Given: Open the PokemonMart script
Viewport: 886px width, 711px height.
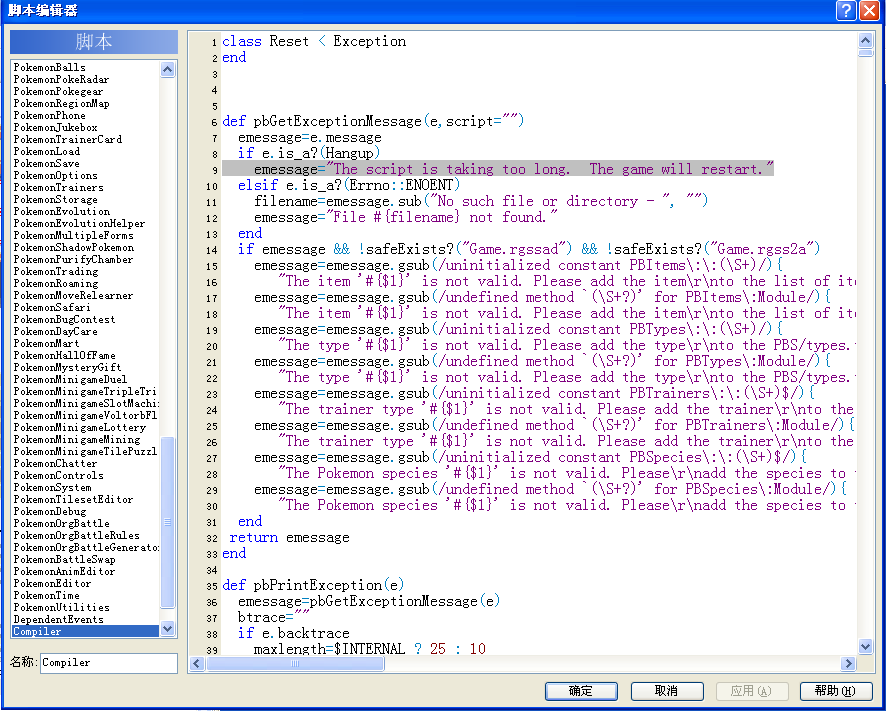Looking at the screenshot, I should pos(46,343).
